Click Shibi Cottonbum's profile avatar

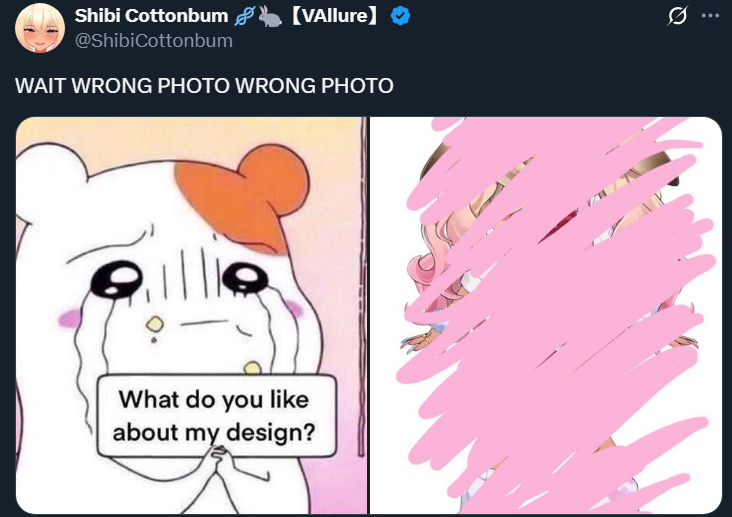pyautogui.click(x=40, y=28)
